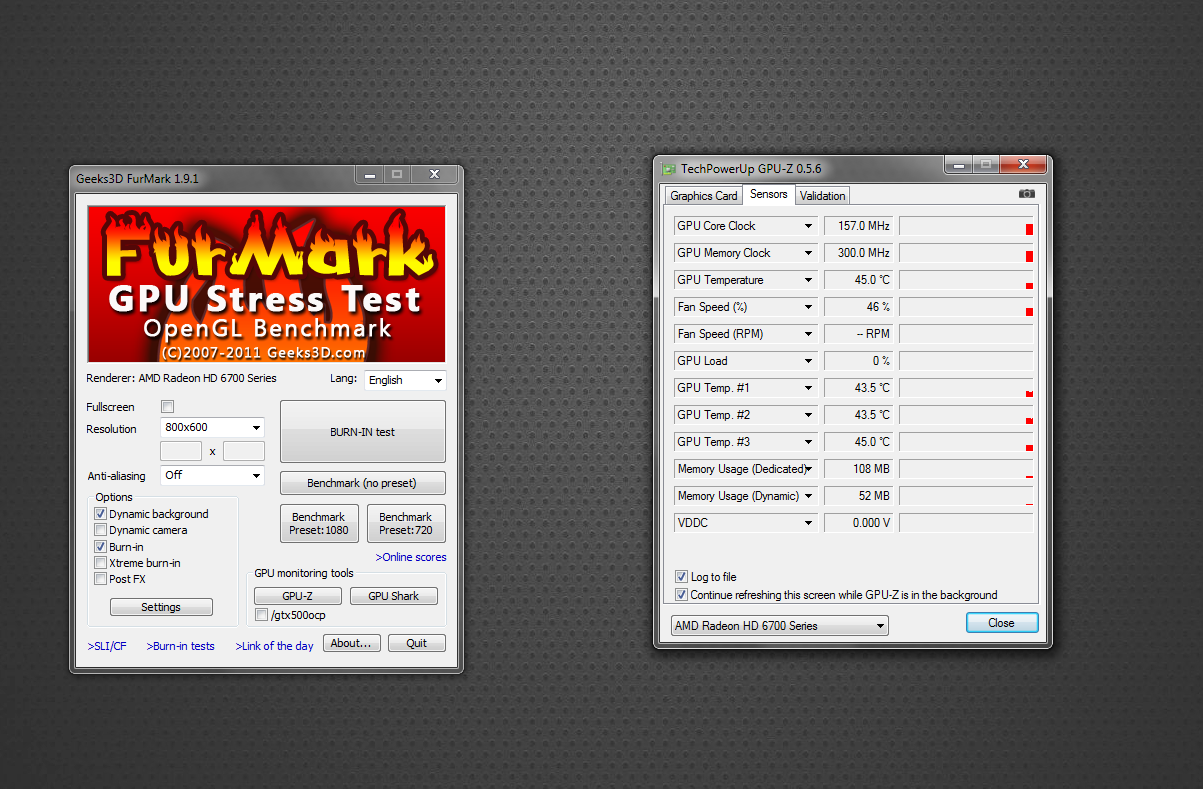
Task: Open GPU Temp. #3 sensor dropdown
Action: (x=808, y=442)
